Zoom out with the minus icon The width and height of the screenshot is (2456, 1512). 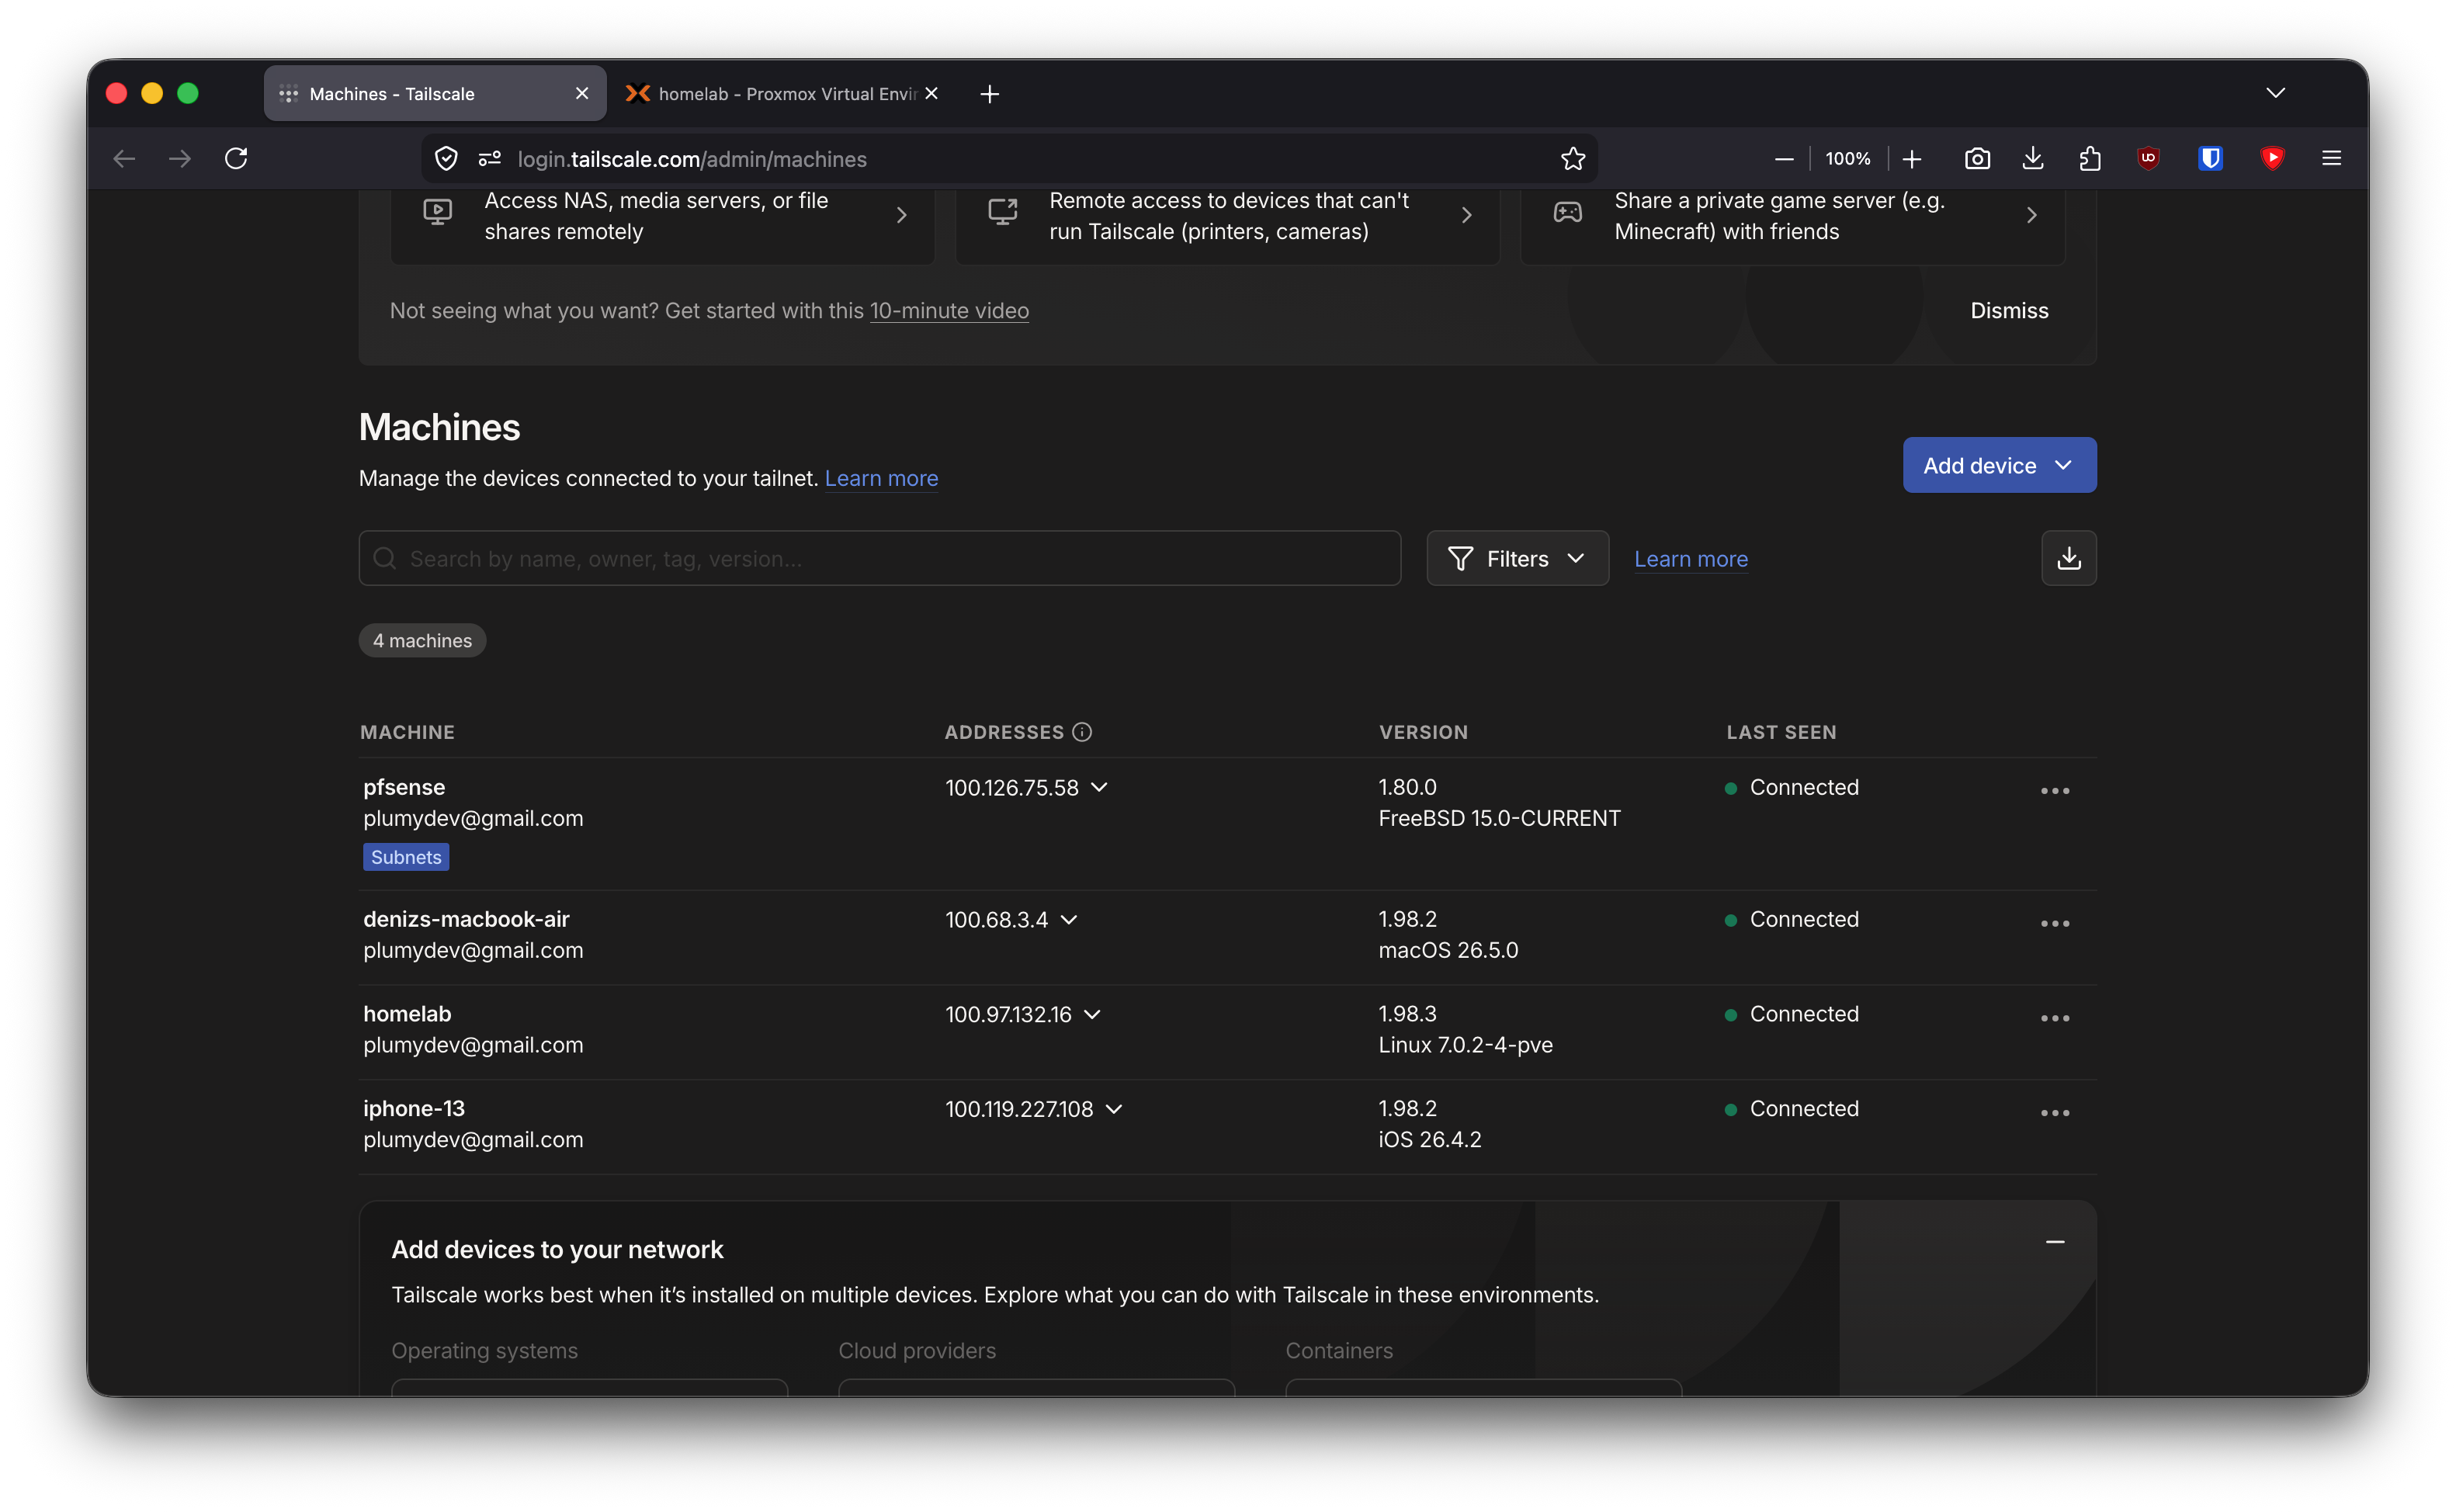click(x=1783, y=158)
